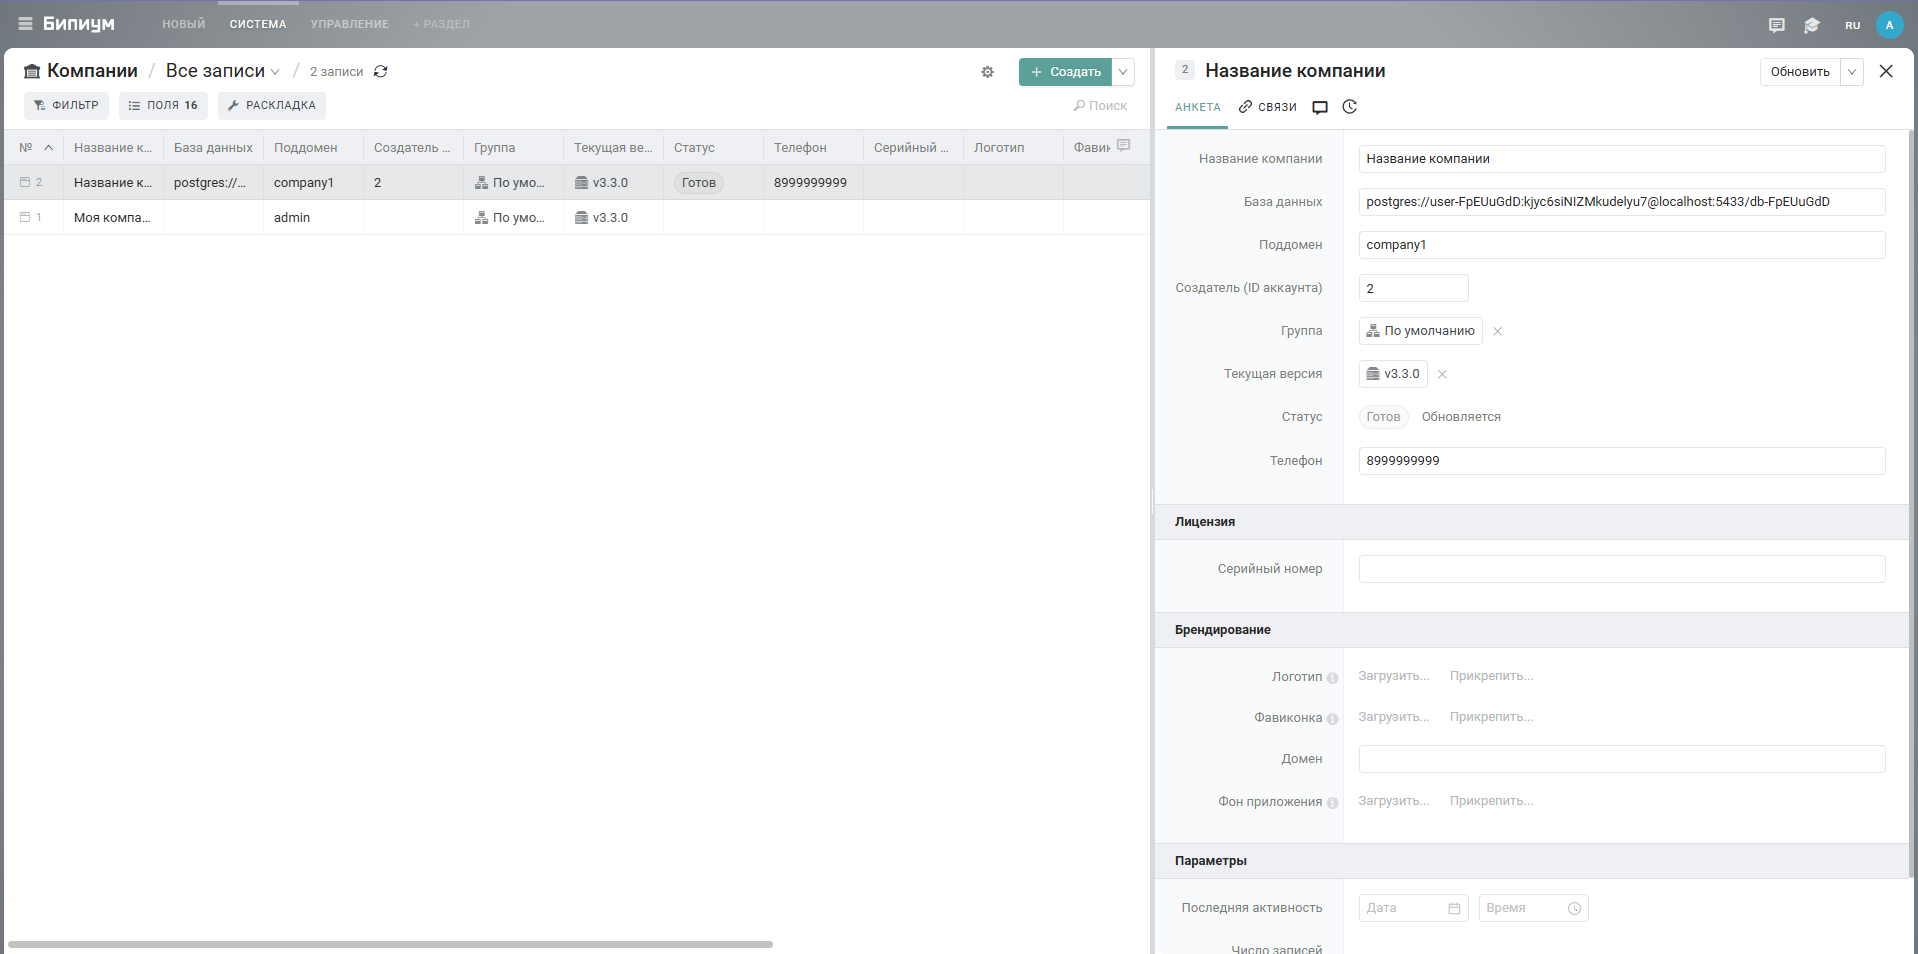Open the СИСТЕМА section tab
The width and height of the screenshot is (1918, 954).
(258, 24)
